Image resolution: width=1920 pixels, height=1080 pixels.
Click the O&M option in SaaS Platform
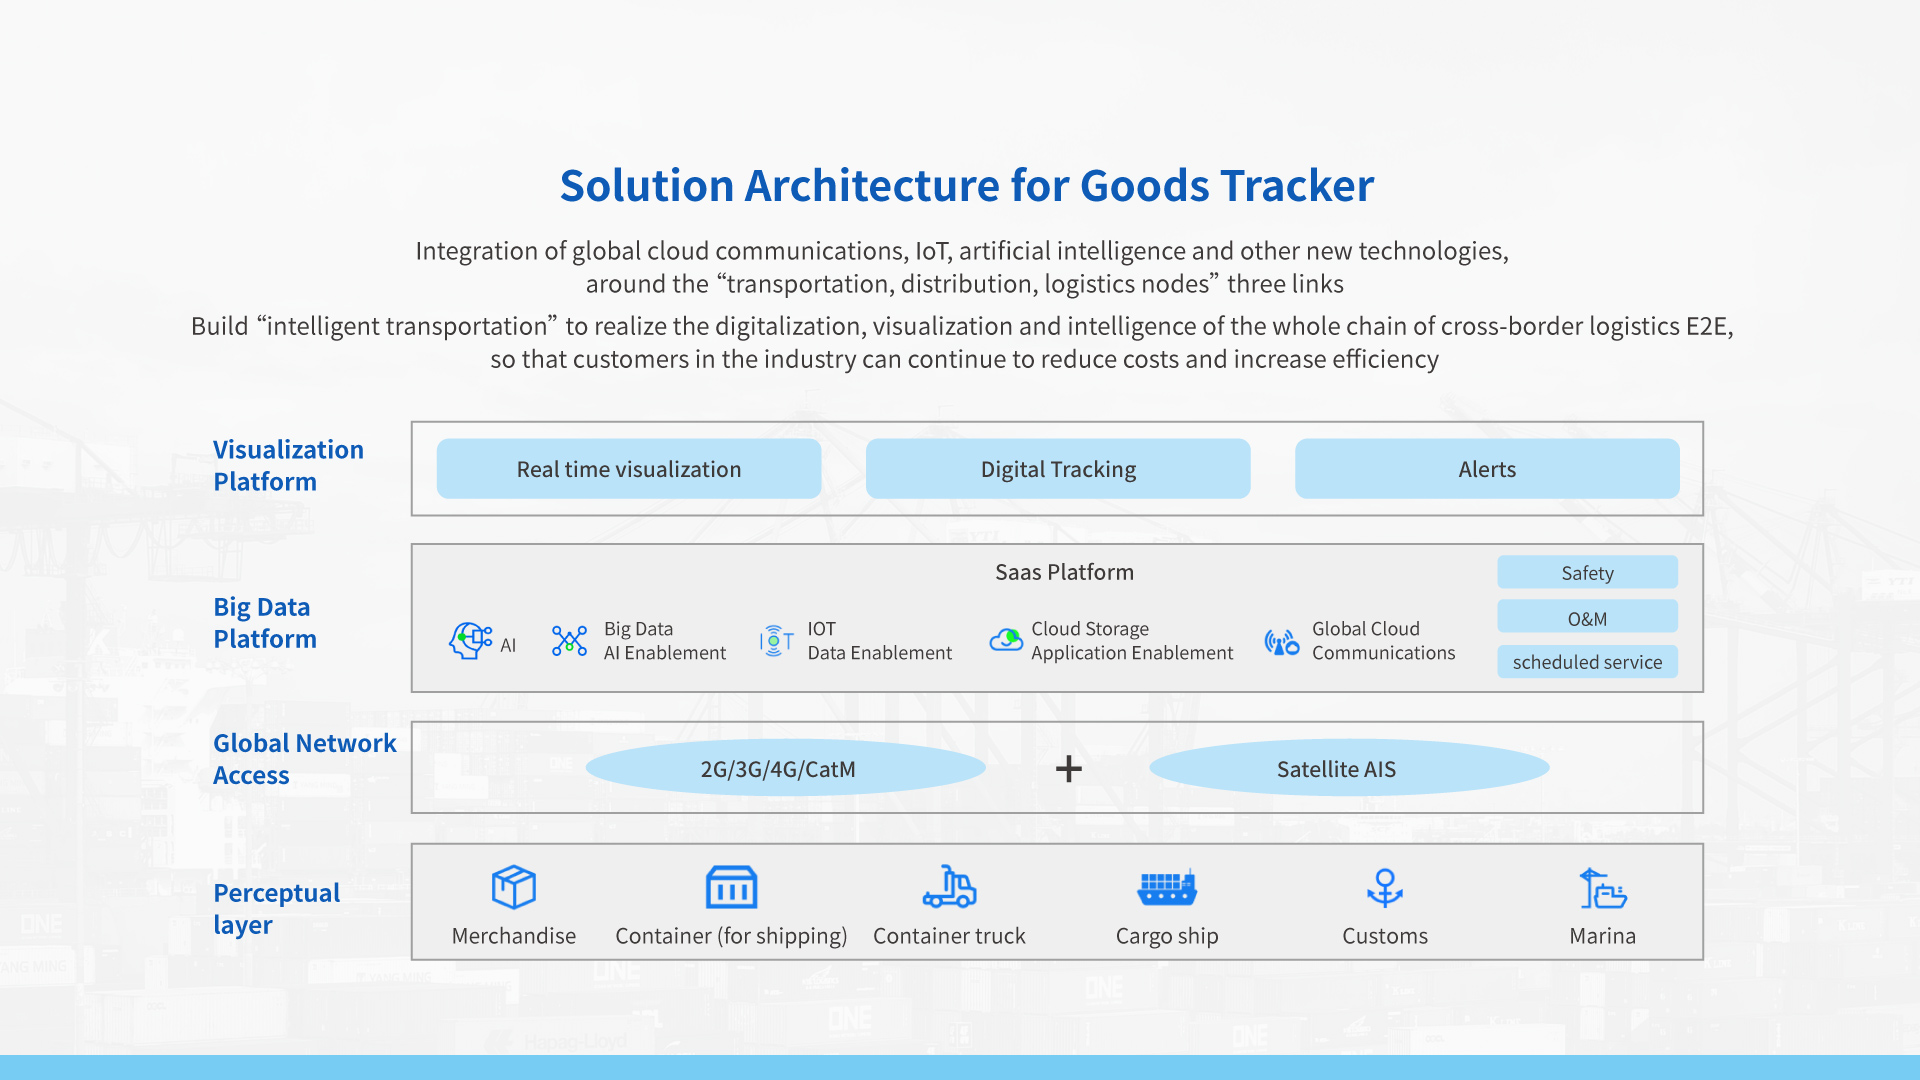coord(1588,618)
